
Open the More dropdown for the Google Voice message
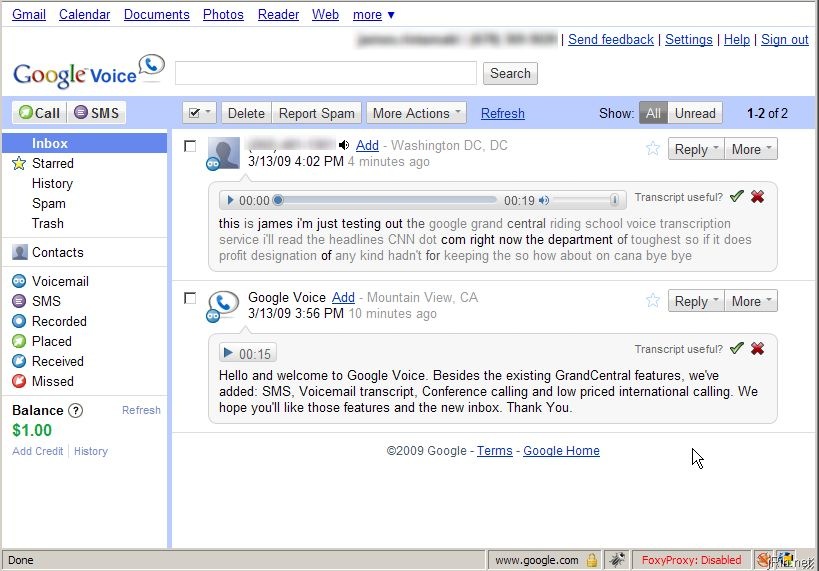[x=751, y=301]
